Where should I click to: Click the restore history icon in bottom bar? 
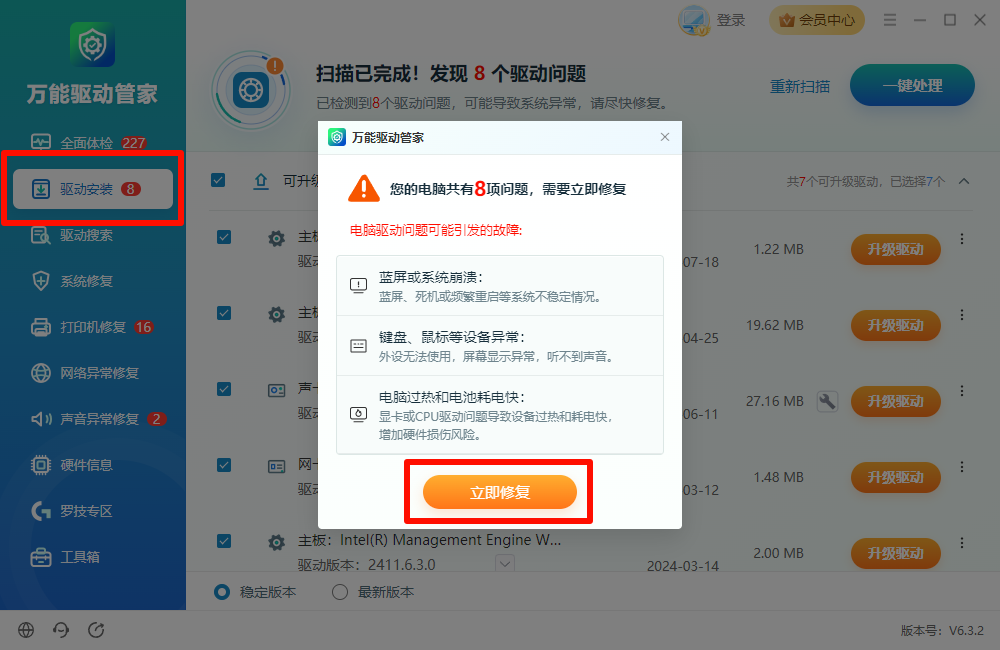pos(61,630)
